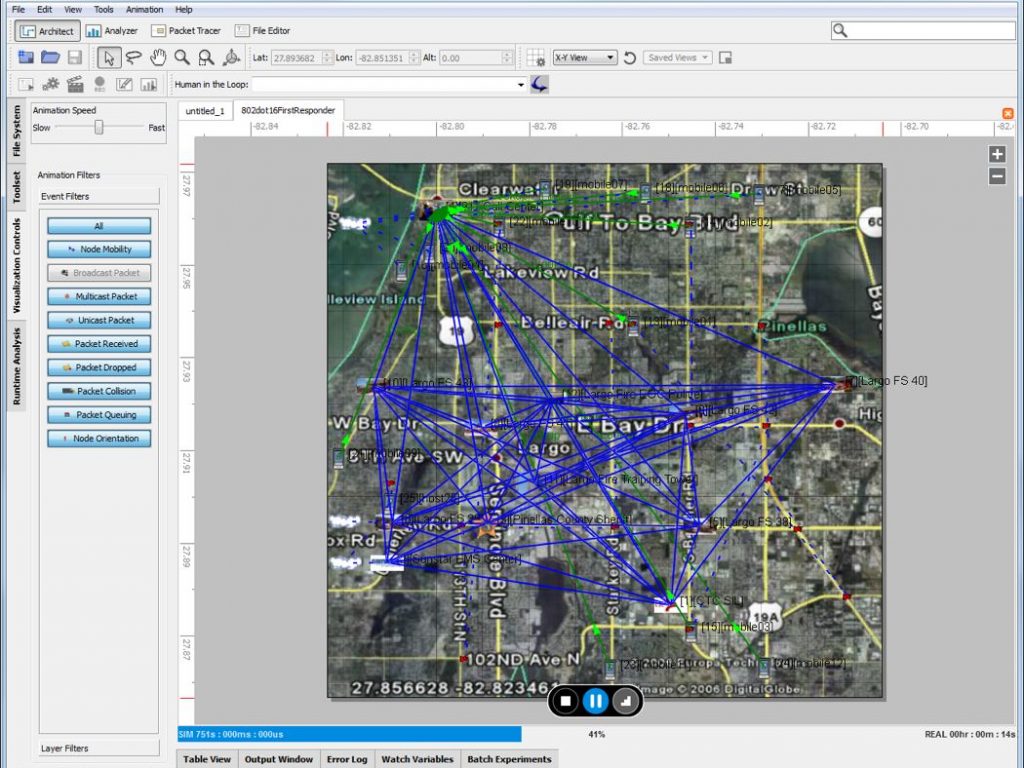Toggle the Unicast Packet filter

pyautogui.click(x=99, y=320)
